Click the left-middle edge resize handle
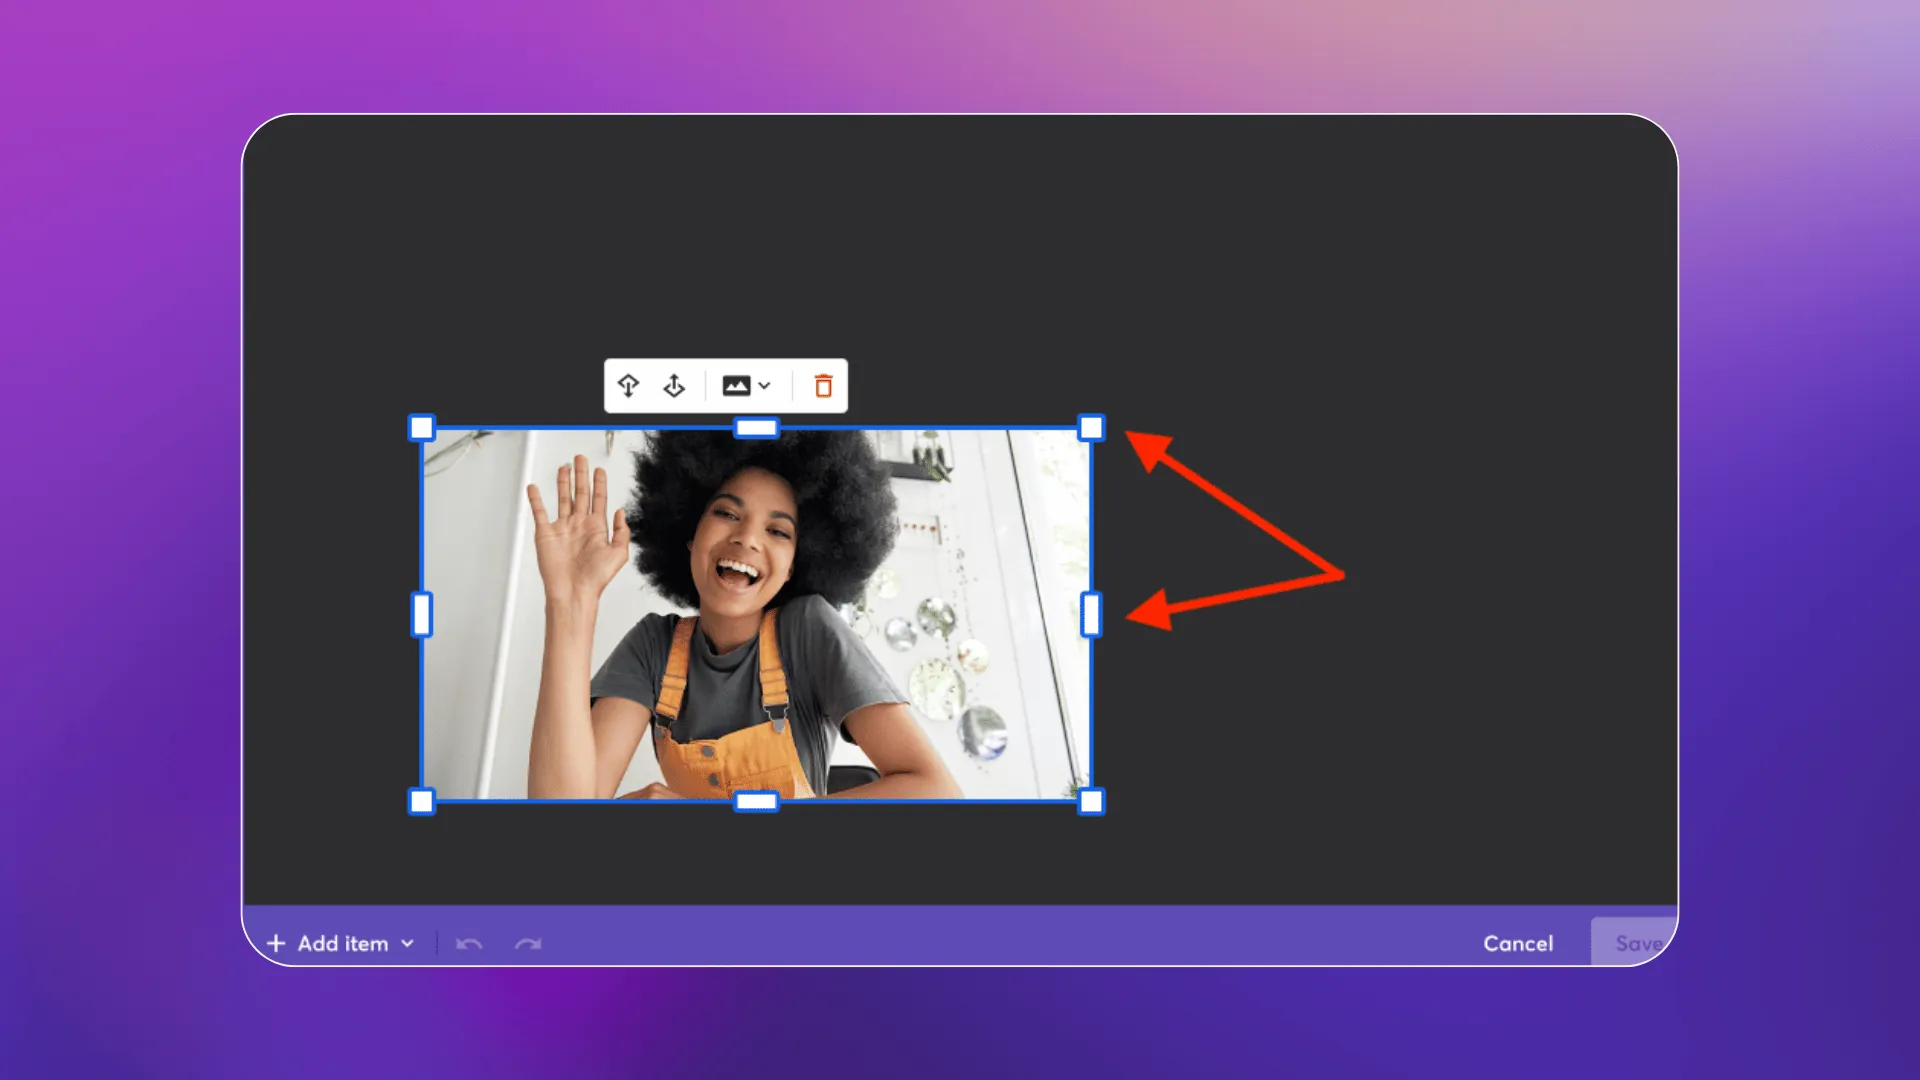Screen dimensions: 1920x1080 point(422,614)
